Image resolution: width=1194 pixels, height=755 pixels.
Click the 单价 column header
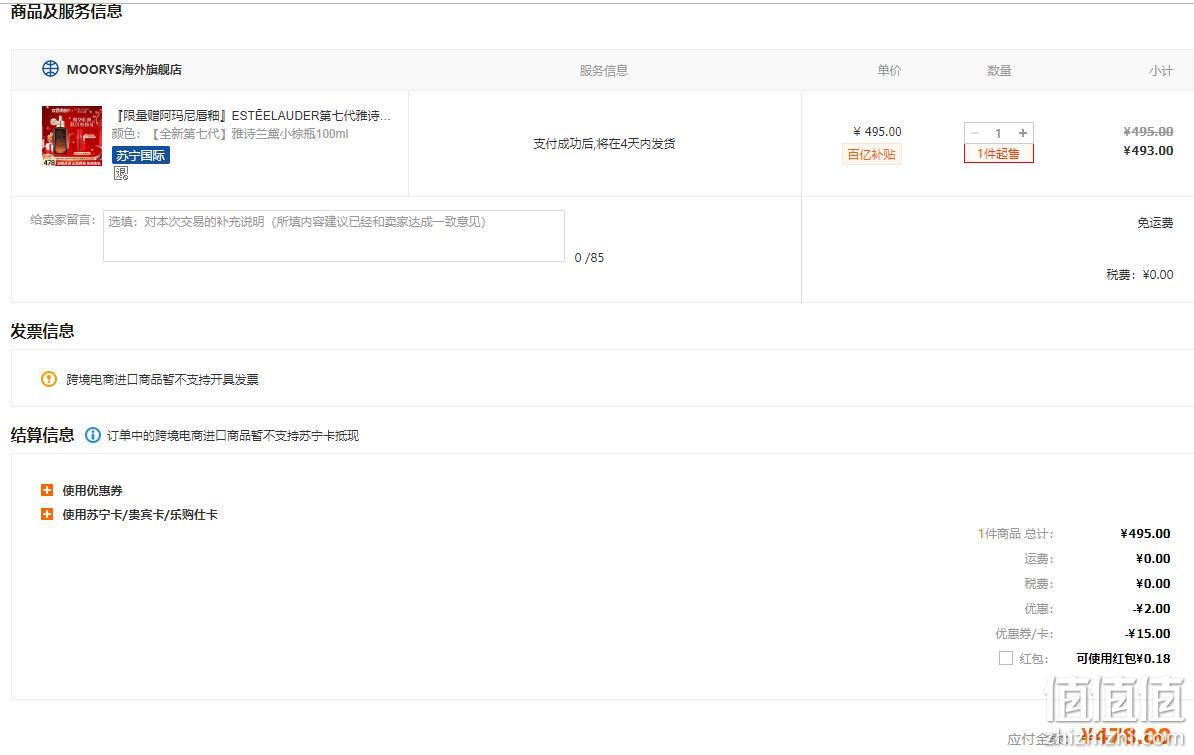click(889, 70)
